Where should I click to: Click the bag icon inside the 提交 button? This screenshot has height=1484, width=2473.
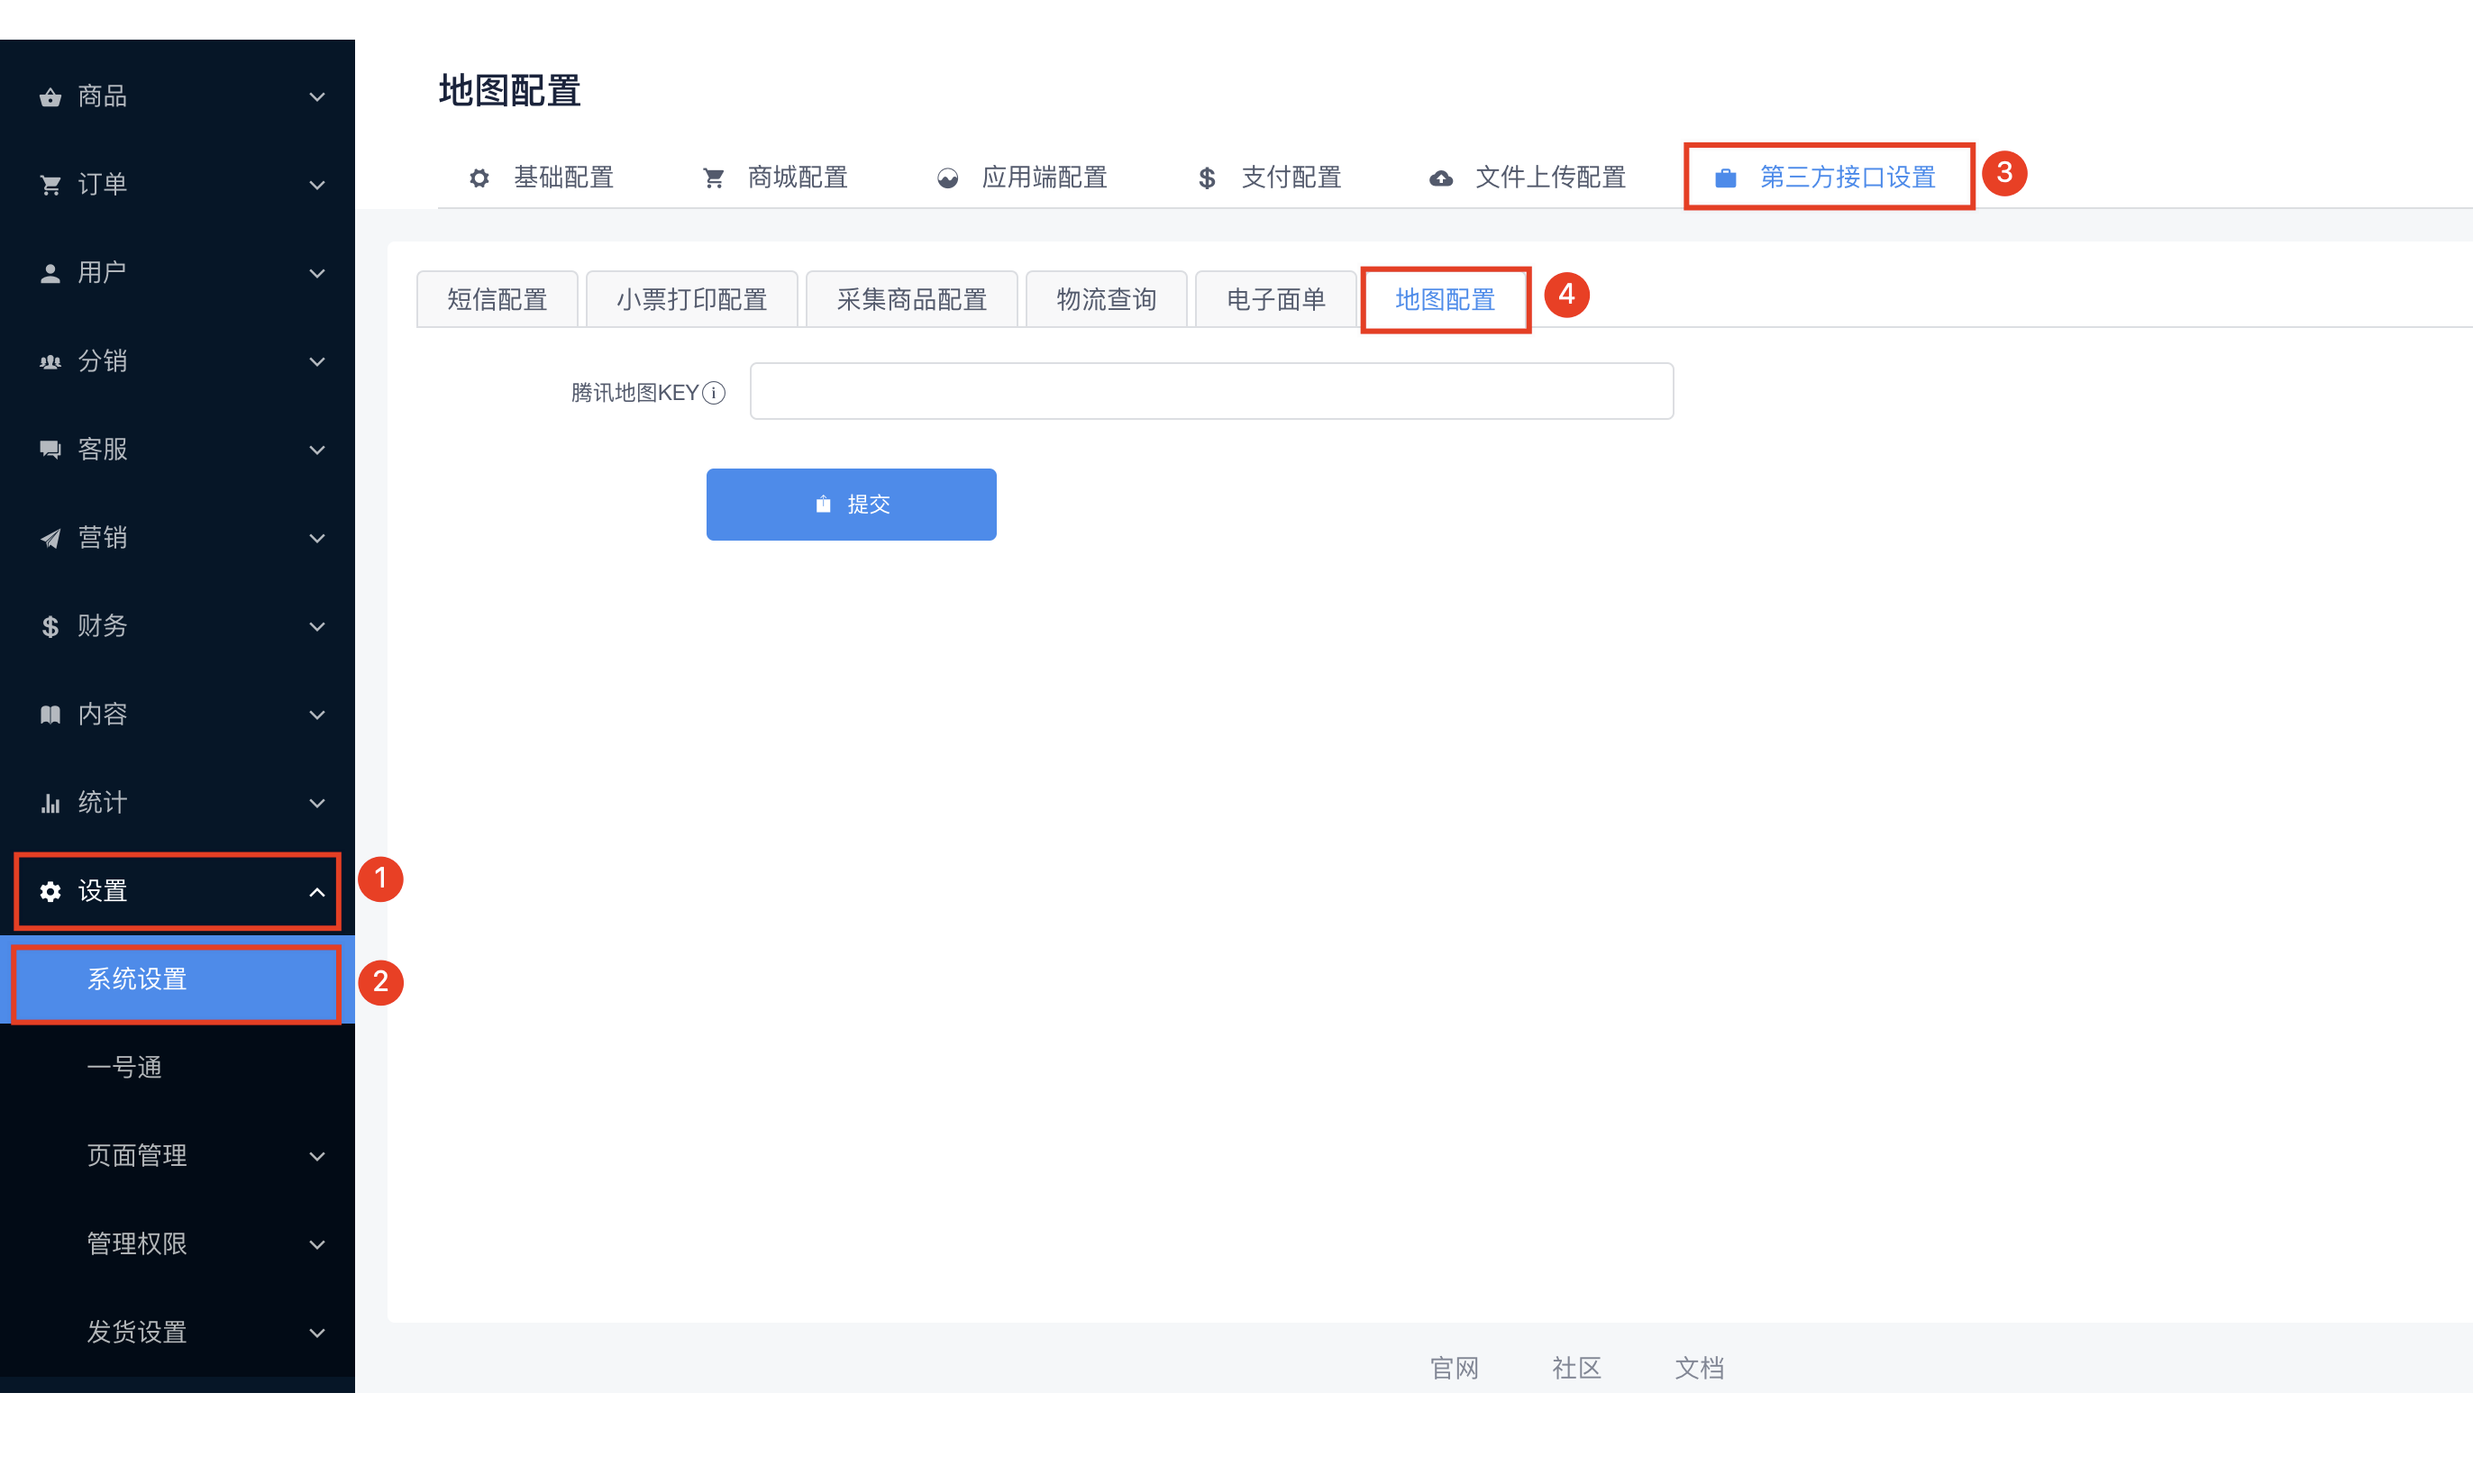point(823,504)
